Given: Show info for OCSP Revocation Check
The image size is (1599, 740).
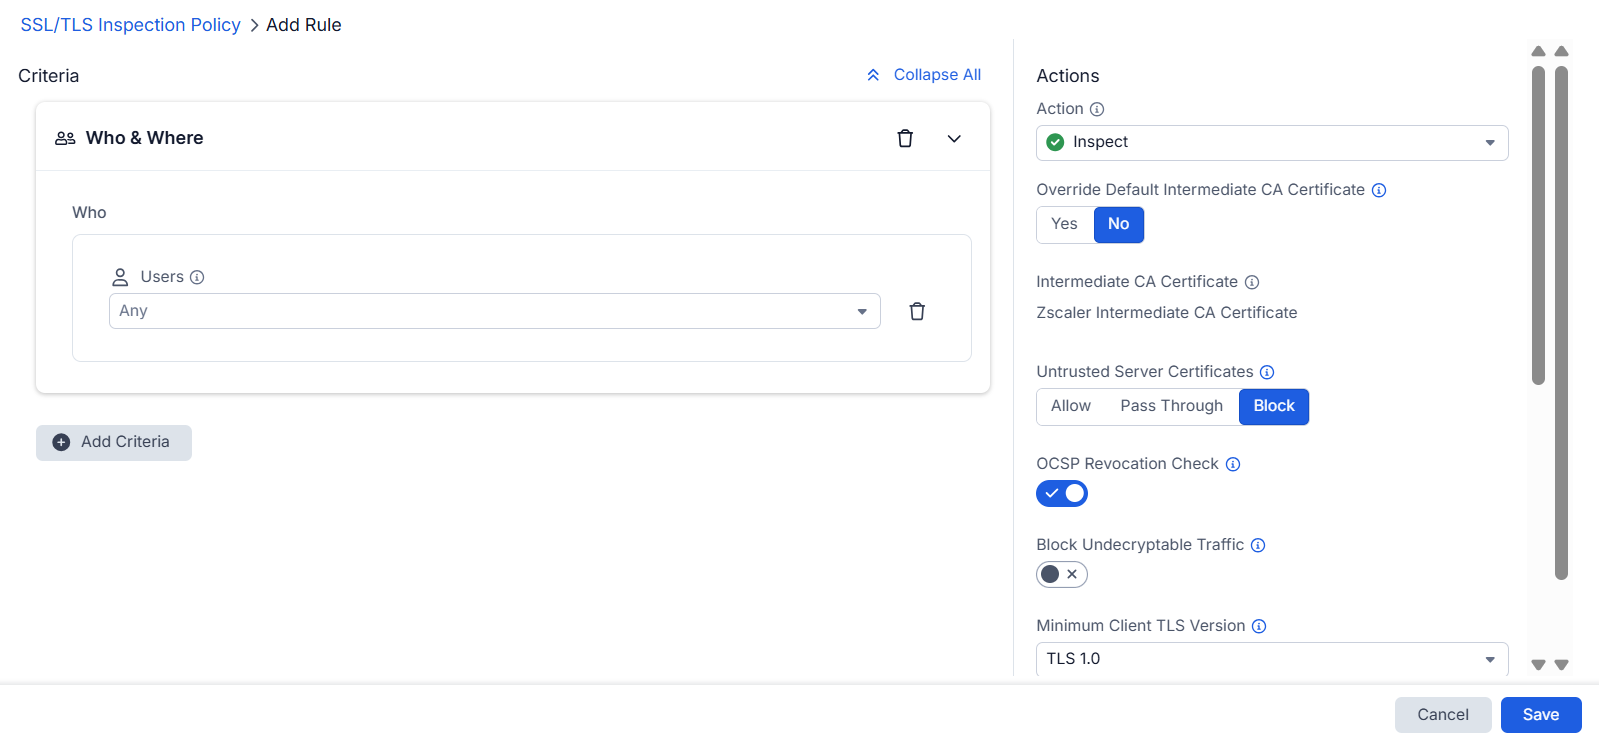Looking at the screenshot, I should tap(1233, 464).
